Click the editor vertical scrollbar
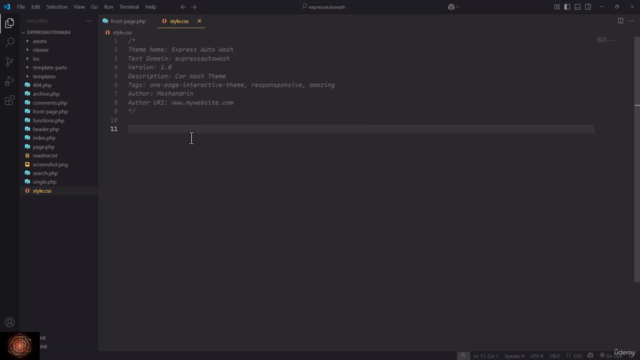Screen dimensions: 640x360 (637, 159)
